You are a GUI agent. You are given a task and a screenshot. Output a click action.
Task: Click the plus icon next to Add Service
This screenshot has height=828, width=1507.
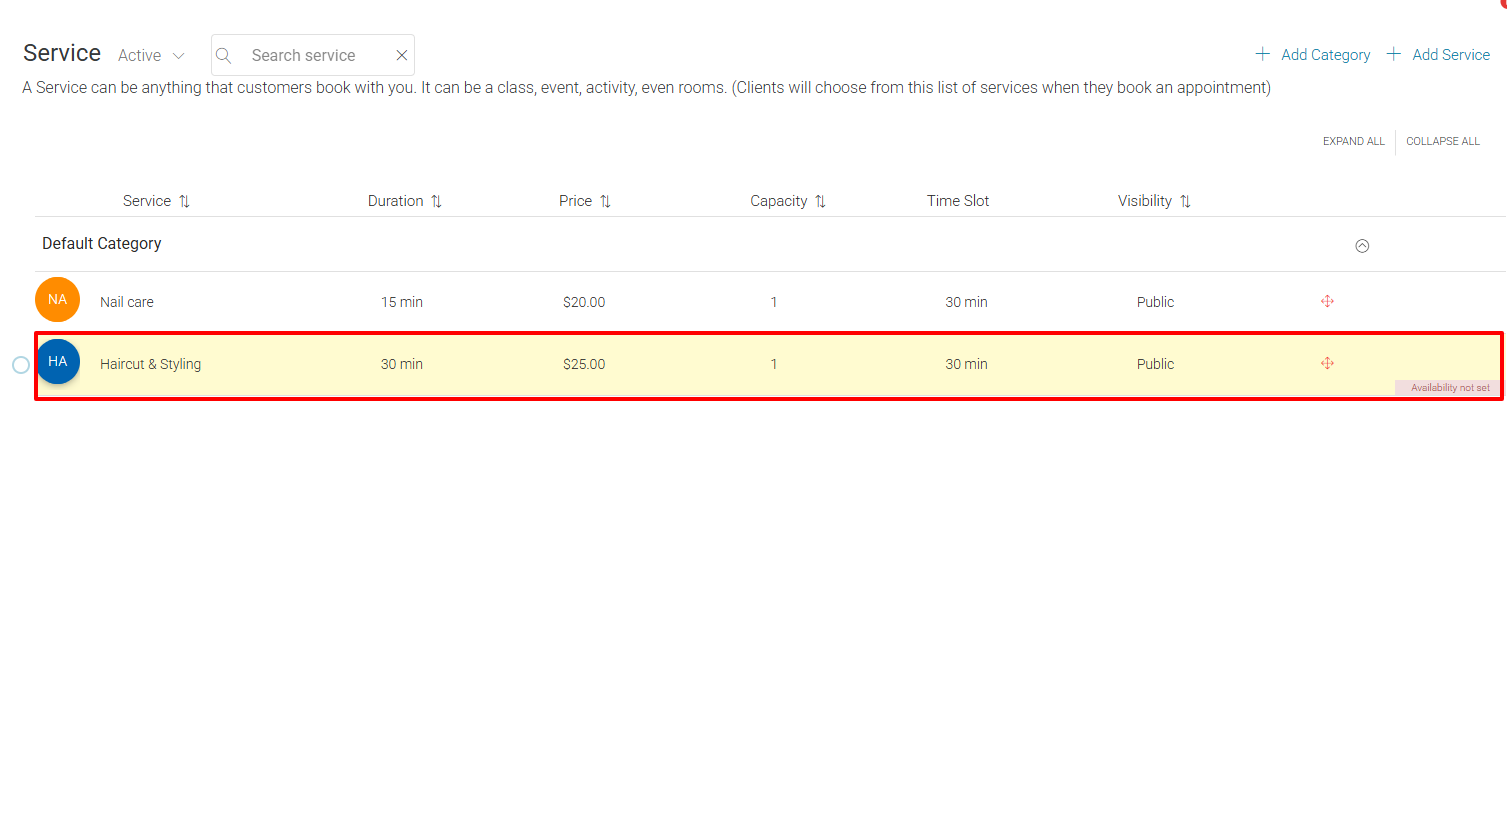1393,54
